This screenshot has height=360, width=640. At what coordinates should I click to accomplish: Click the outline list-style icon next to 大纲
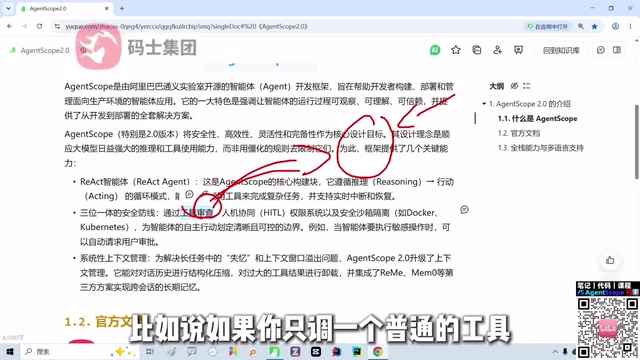click(x=527, y=86)
